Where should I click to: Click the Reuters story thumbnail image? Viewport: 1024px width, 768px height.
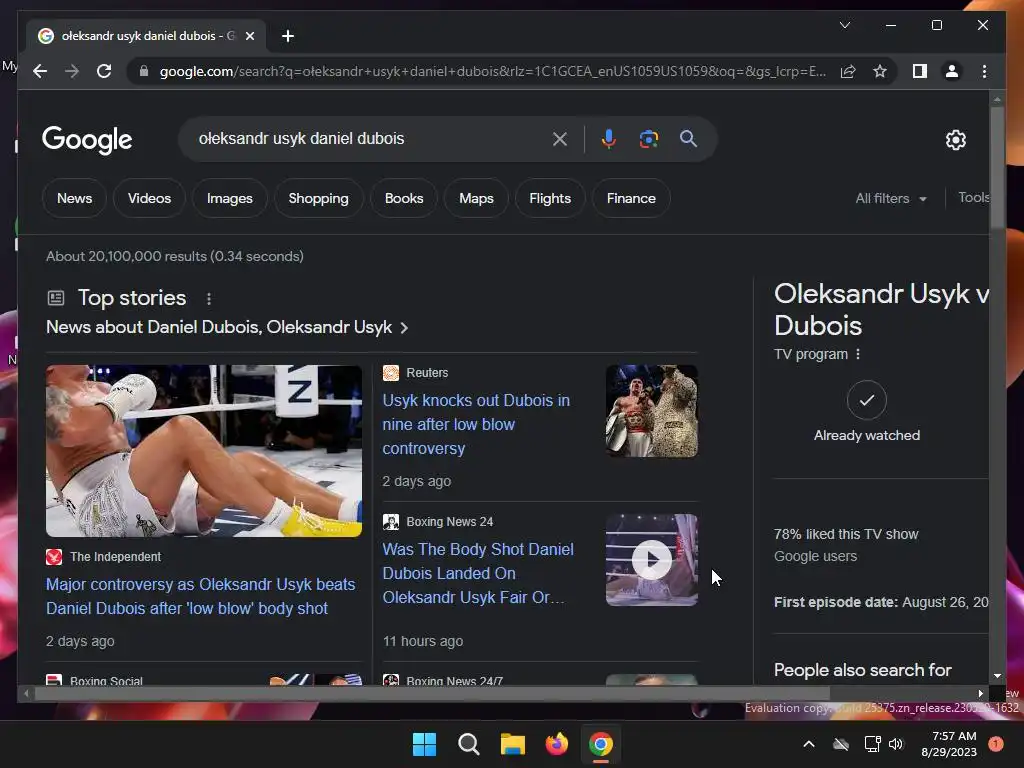click(651, 411)
